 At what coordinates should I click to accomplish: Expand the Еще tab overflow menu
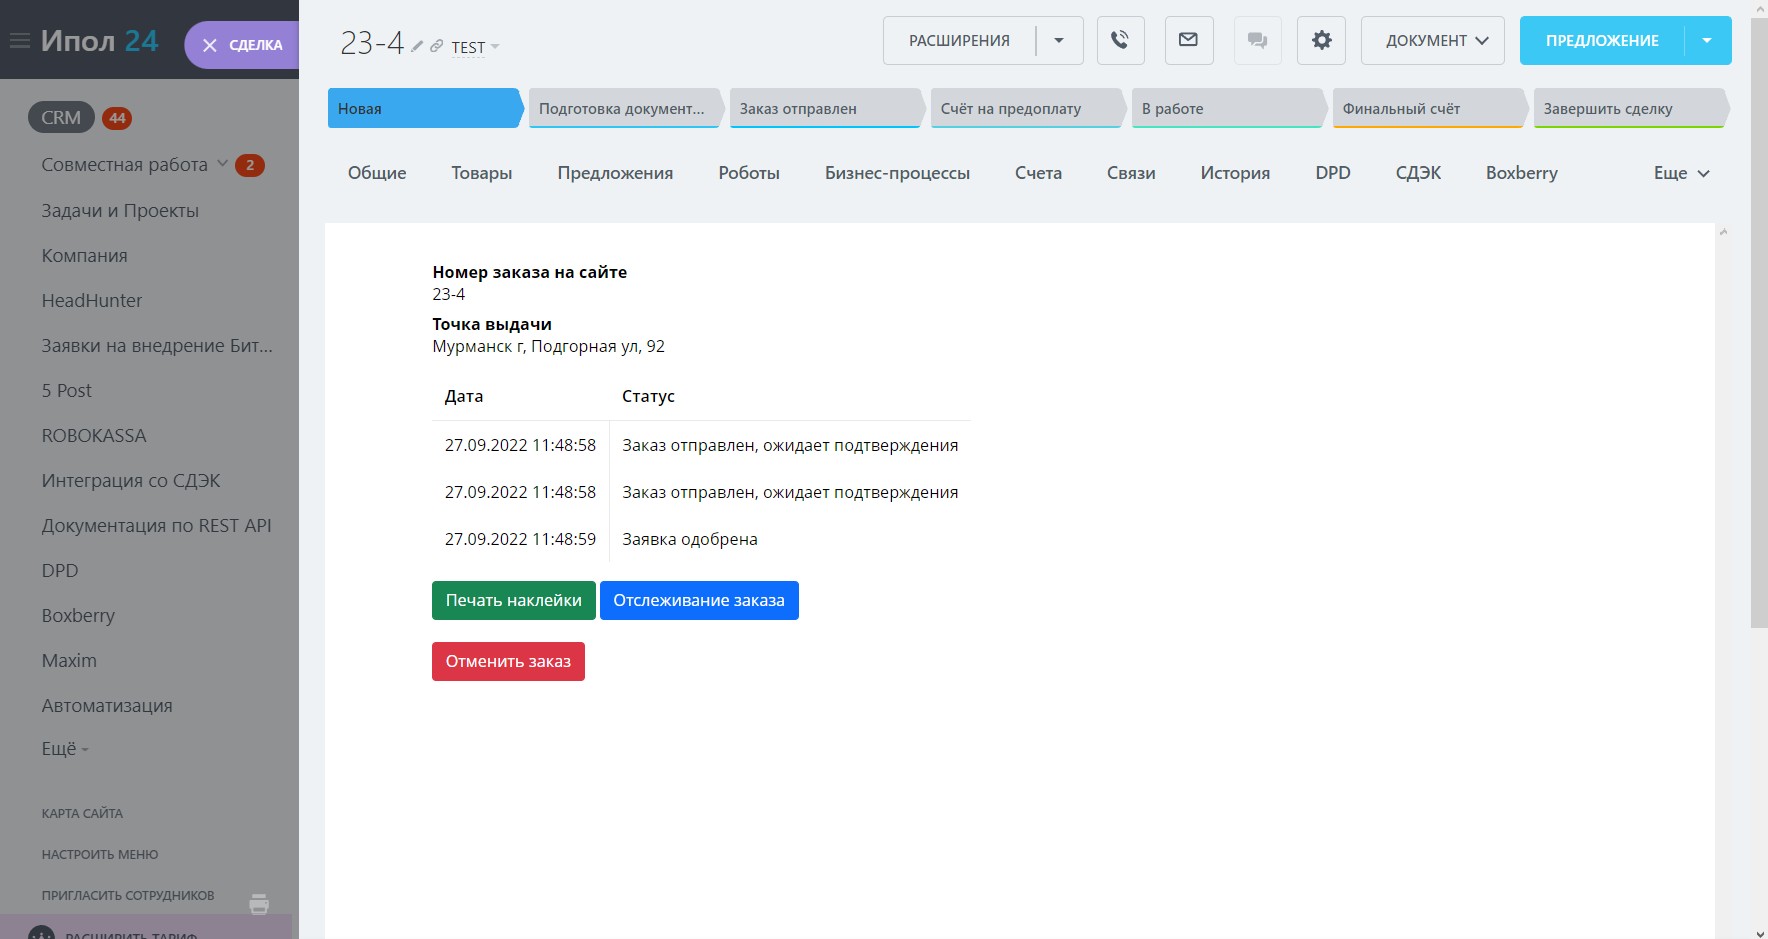coord(1681,173)
